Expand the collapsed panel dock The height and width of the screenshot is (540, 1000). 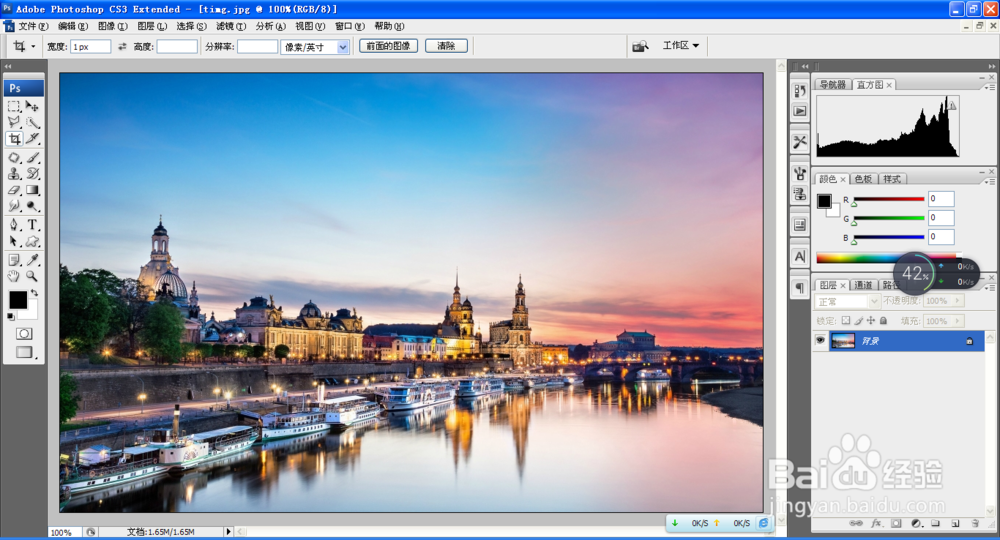805,66
